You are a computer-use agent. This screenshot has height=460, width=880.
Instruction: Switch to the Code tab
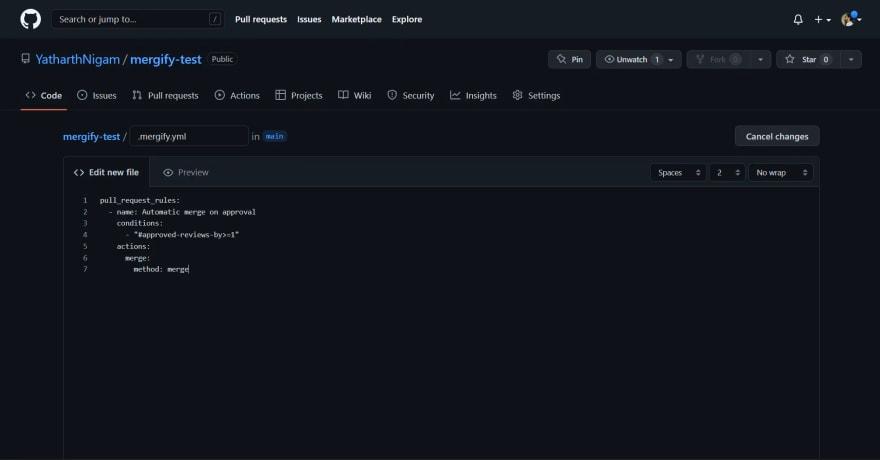tap(44, 95)
